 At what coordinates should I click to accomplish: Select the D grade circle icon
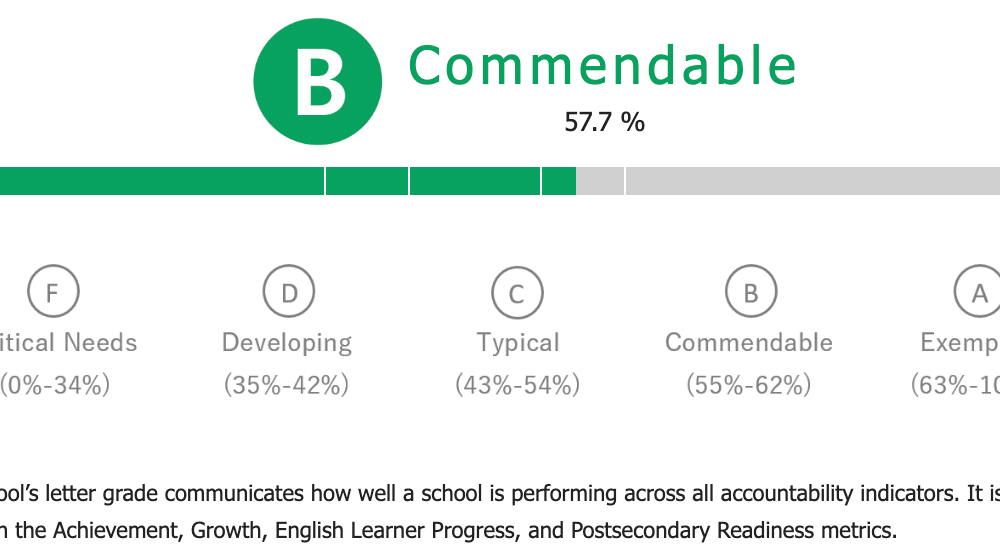[x=289, y=291]
